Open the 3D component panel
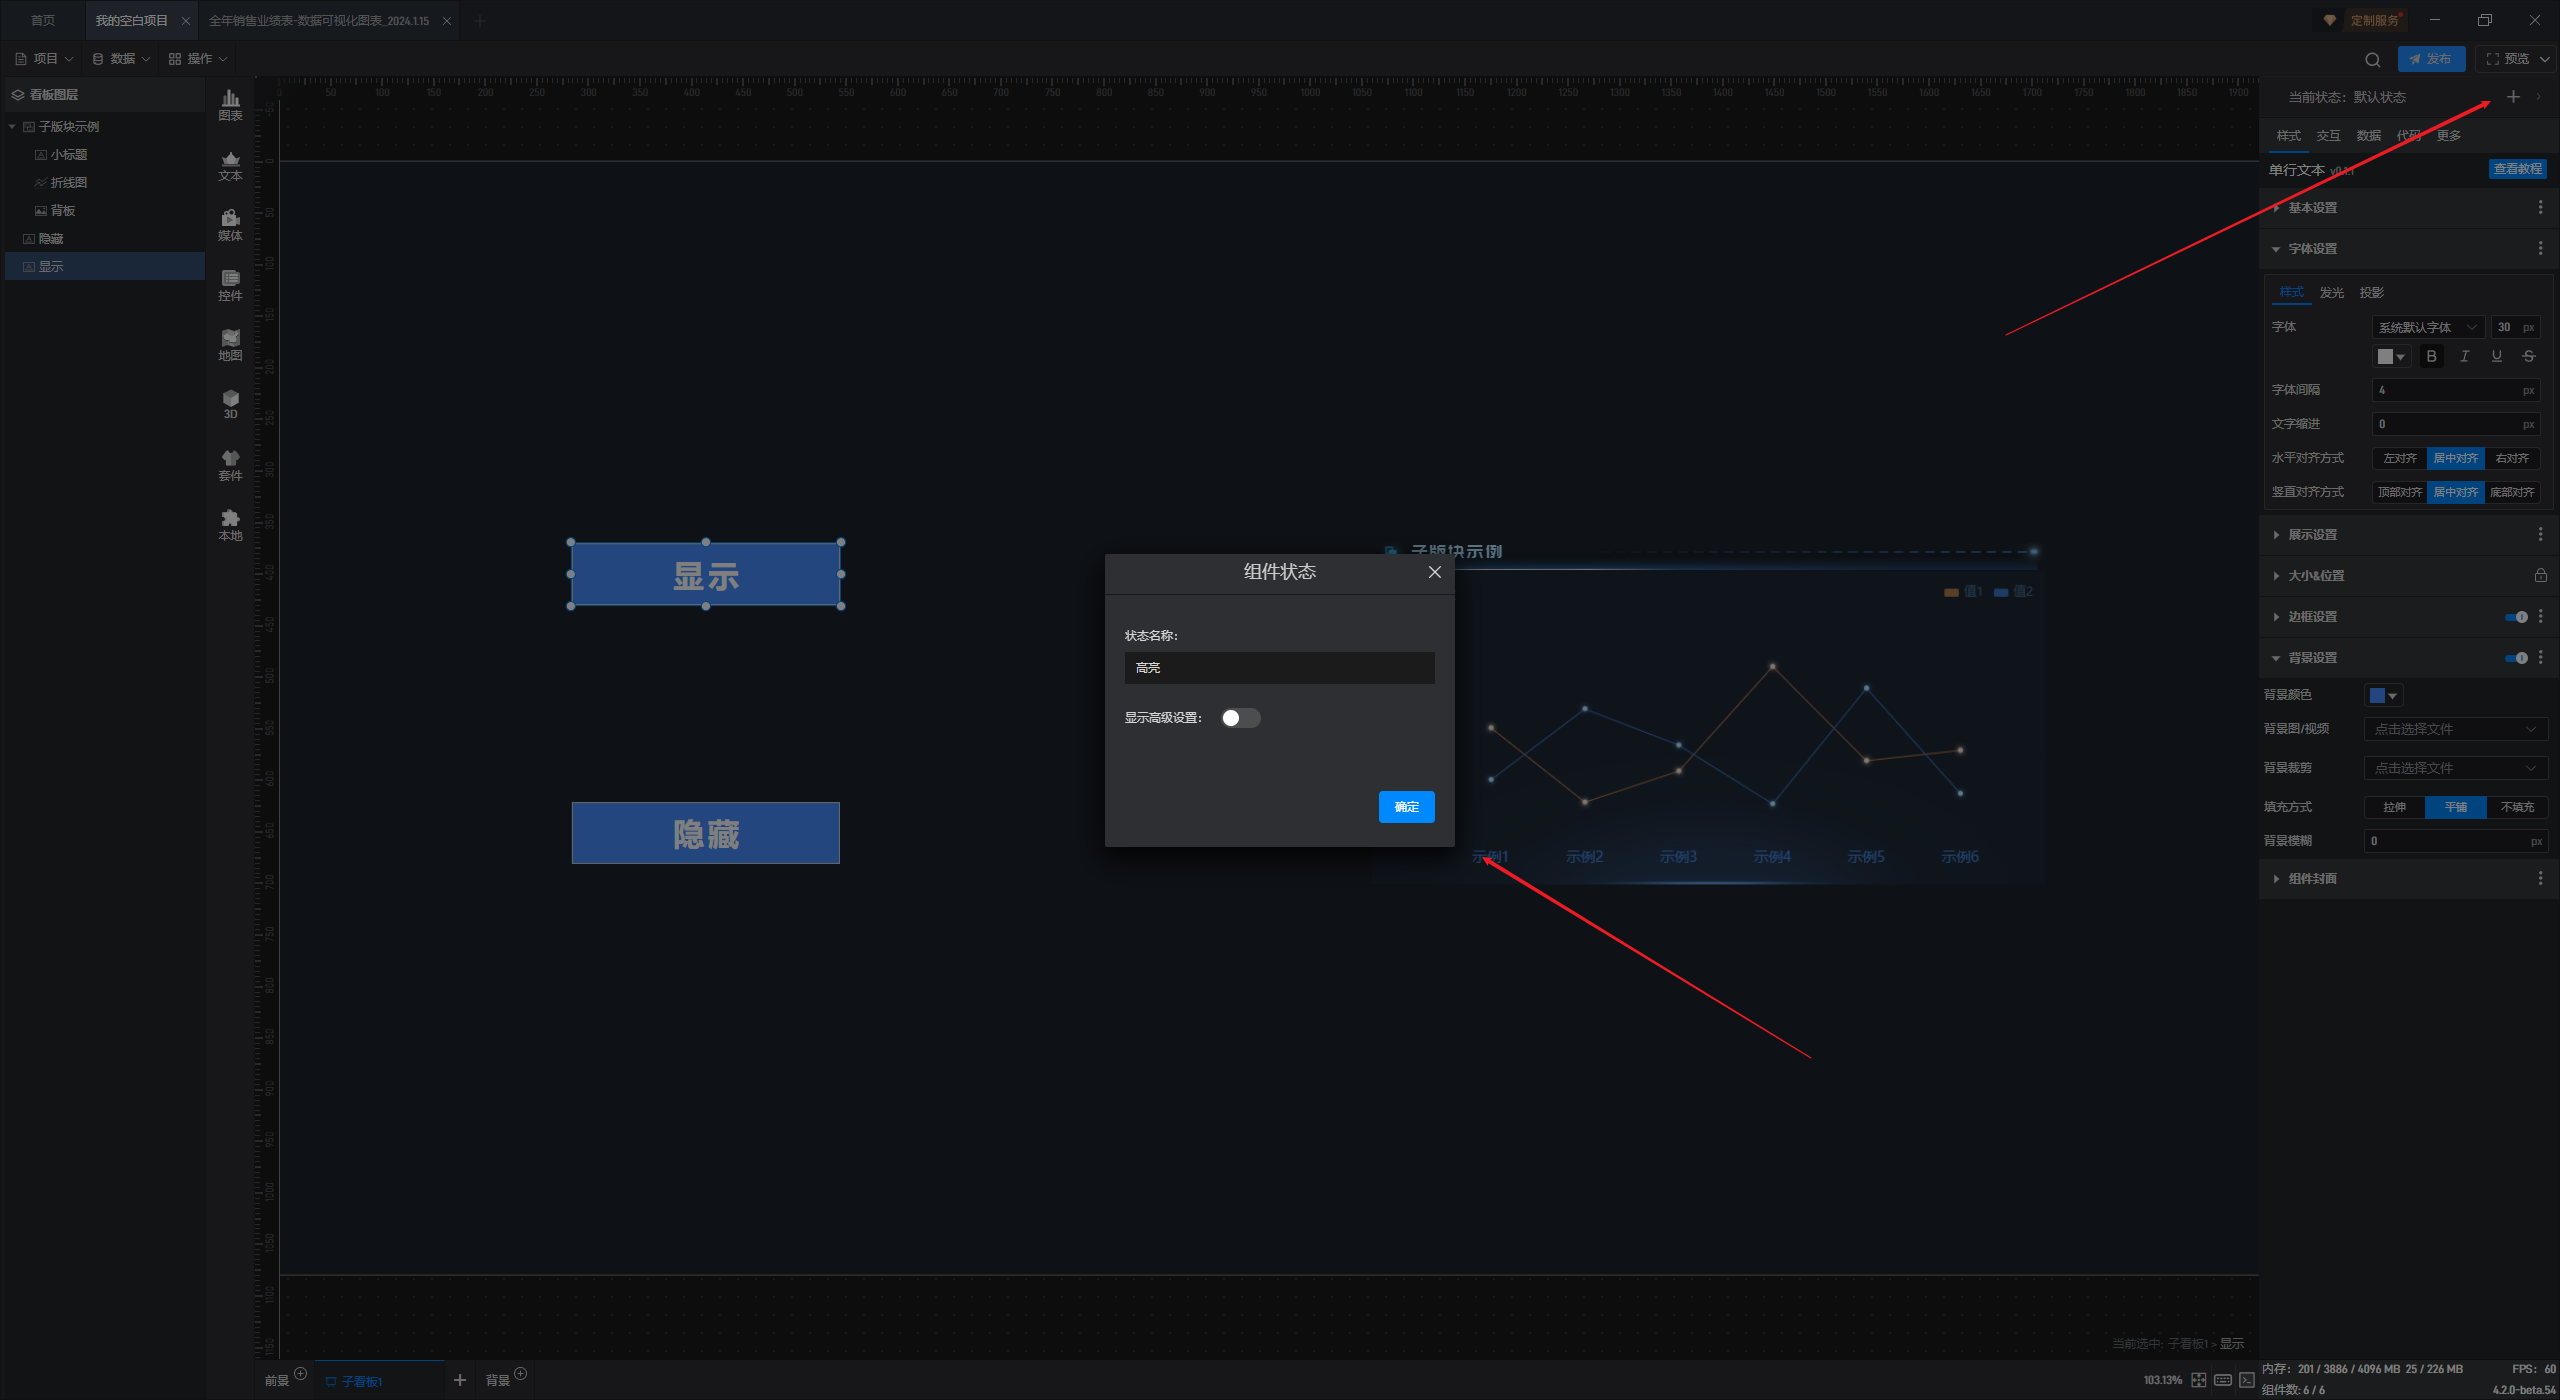Screen dimensions: 2560x1400 pyautogui.click(x=230, y=403)
